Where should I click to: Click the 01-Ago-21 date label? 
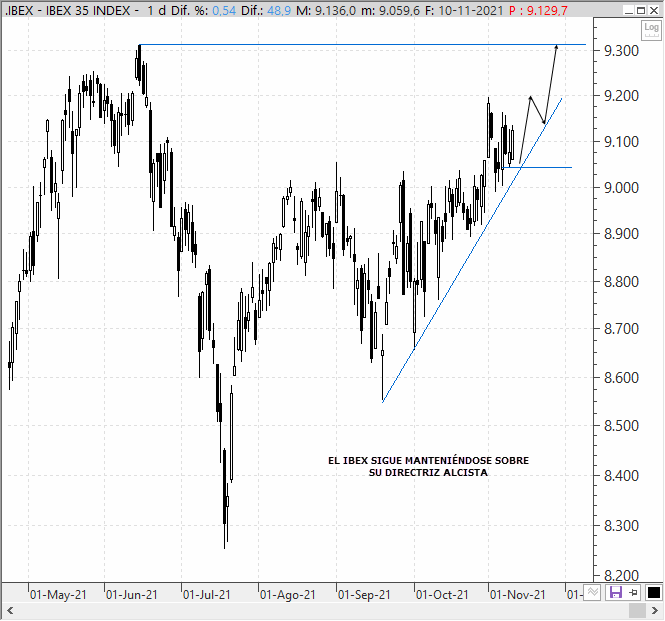click(x=288, y=595)
